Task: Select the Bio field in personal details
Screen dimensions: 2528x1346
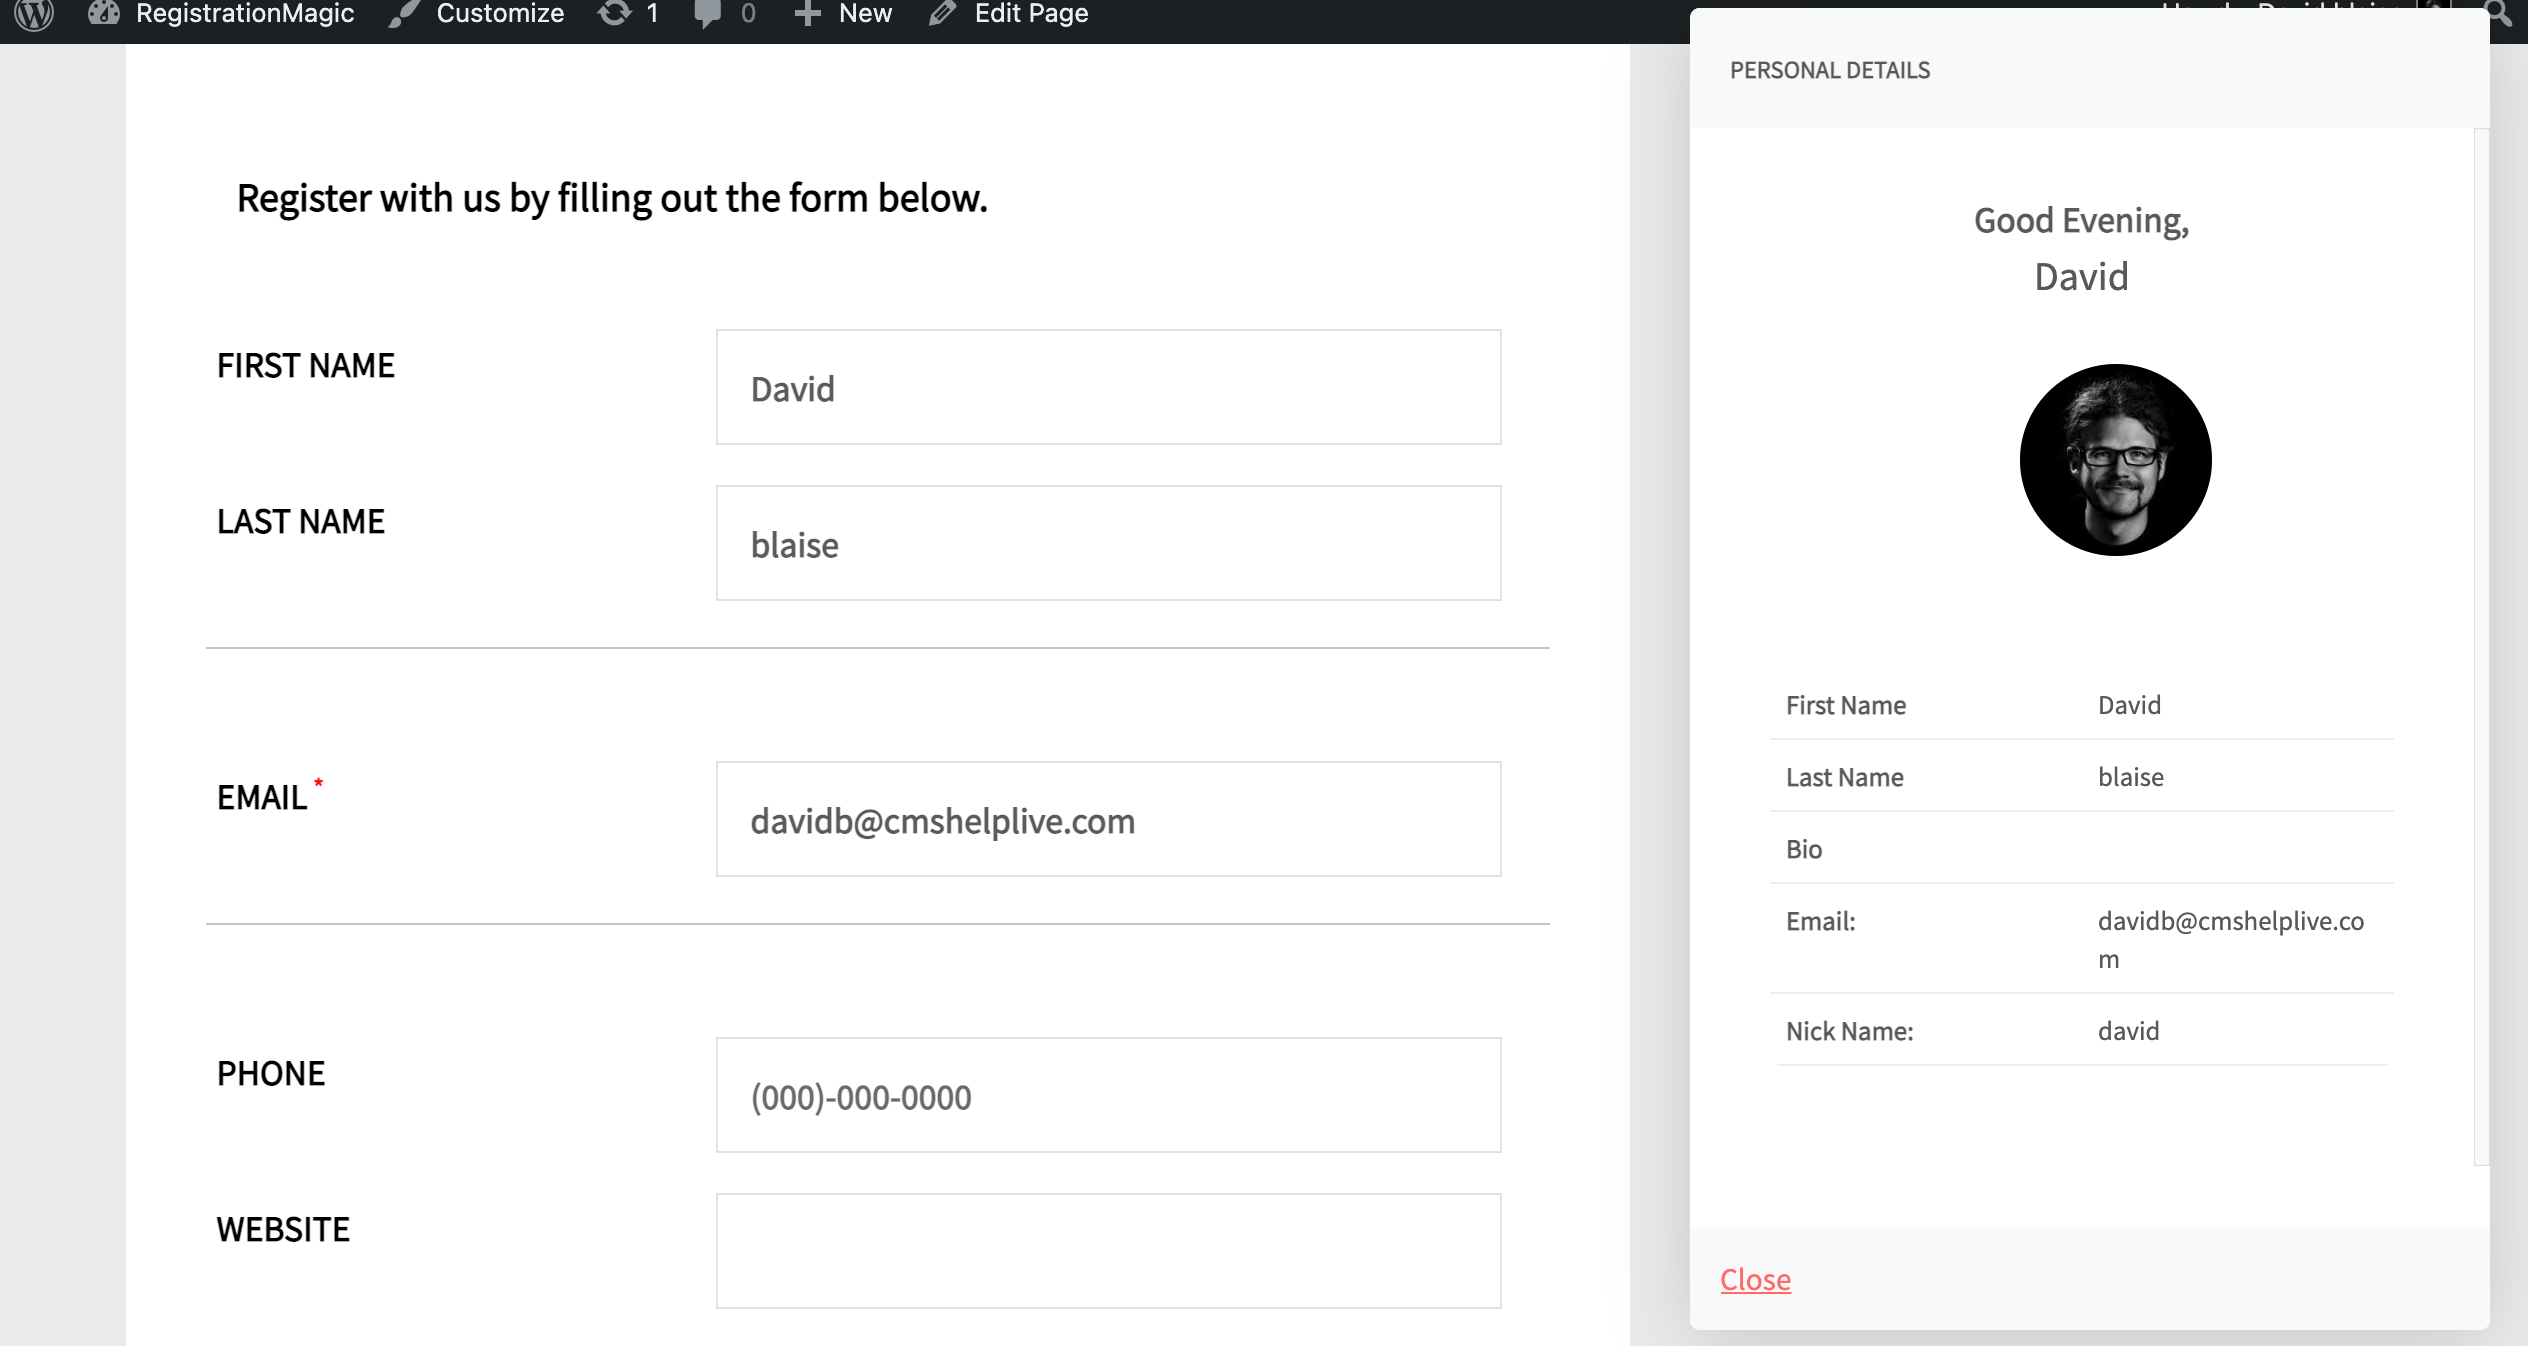Action: pyautogui.click(x=1804, y=848)
